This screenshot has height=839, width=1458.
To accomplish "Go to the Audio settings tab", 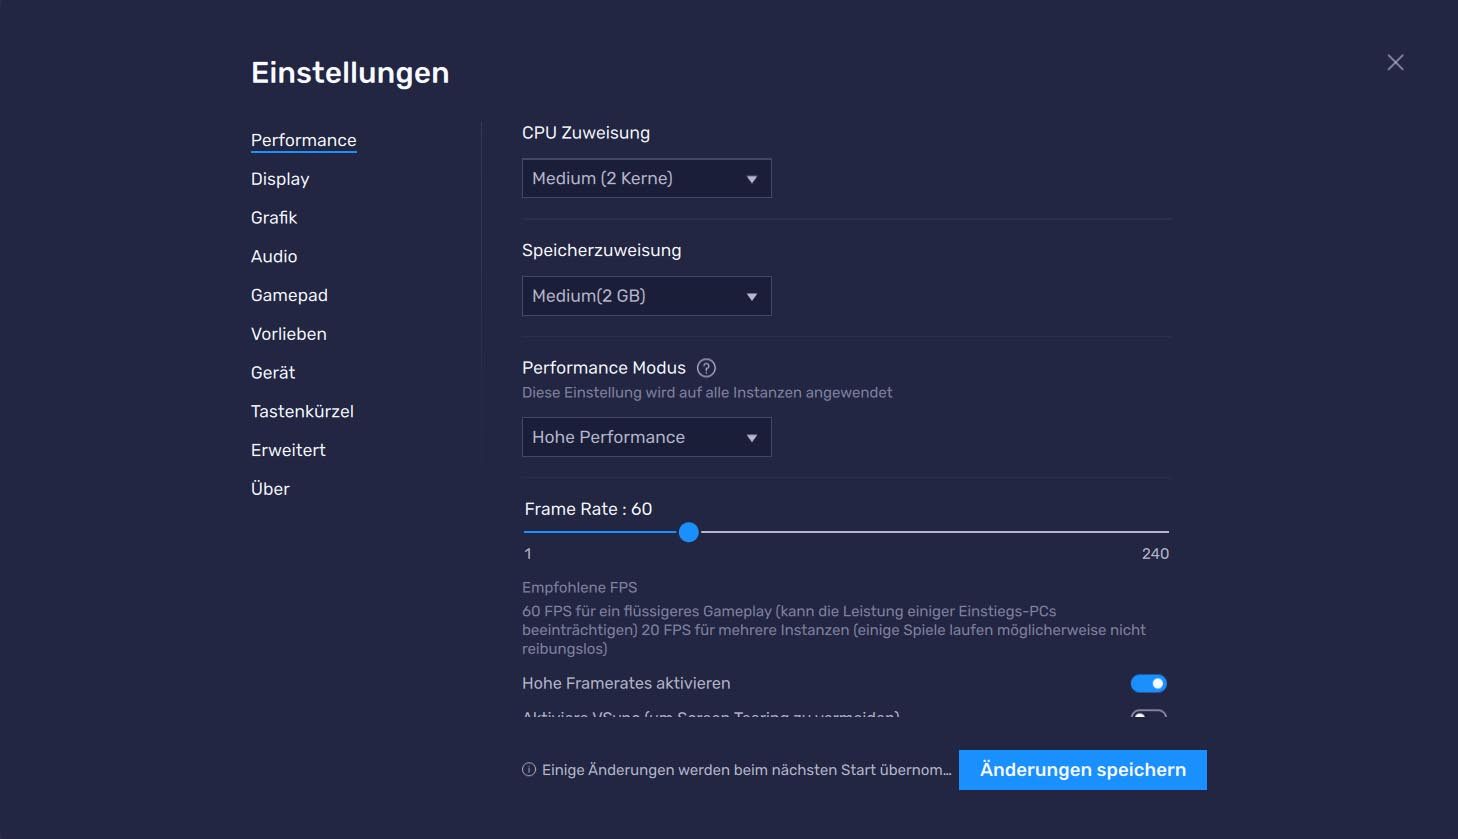I will coord(274,257).
